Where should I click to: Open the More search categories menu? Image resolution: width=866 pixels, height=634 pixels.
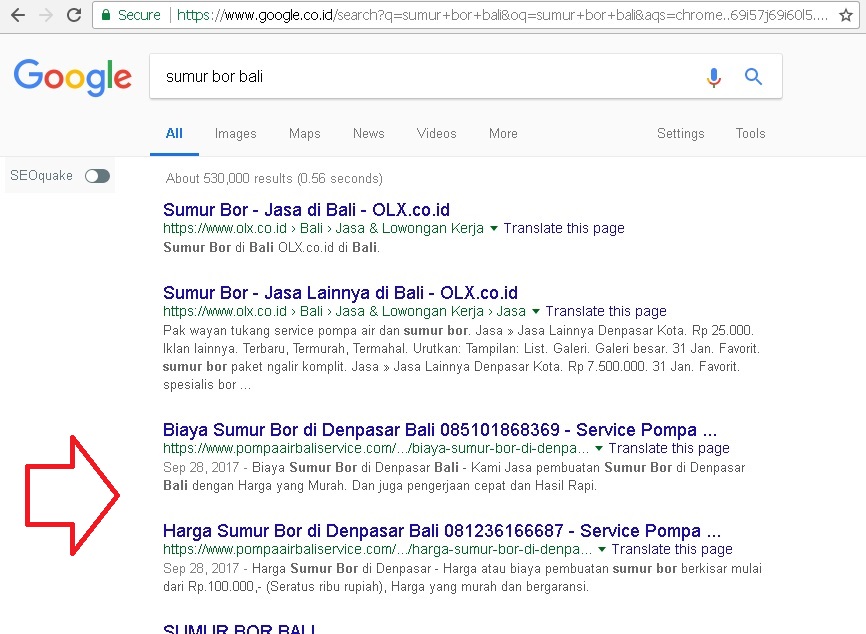(x=503, y=134)
